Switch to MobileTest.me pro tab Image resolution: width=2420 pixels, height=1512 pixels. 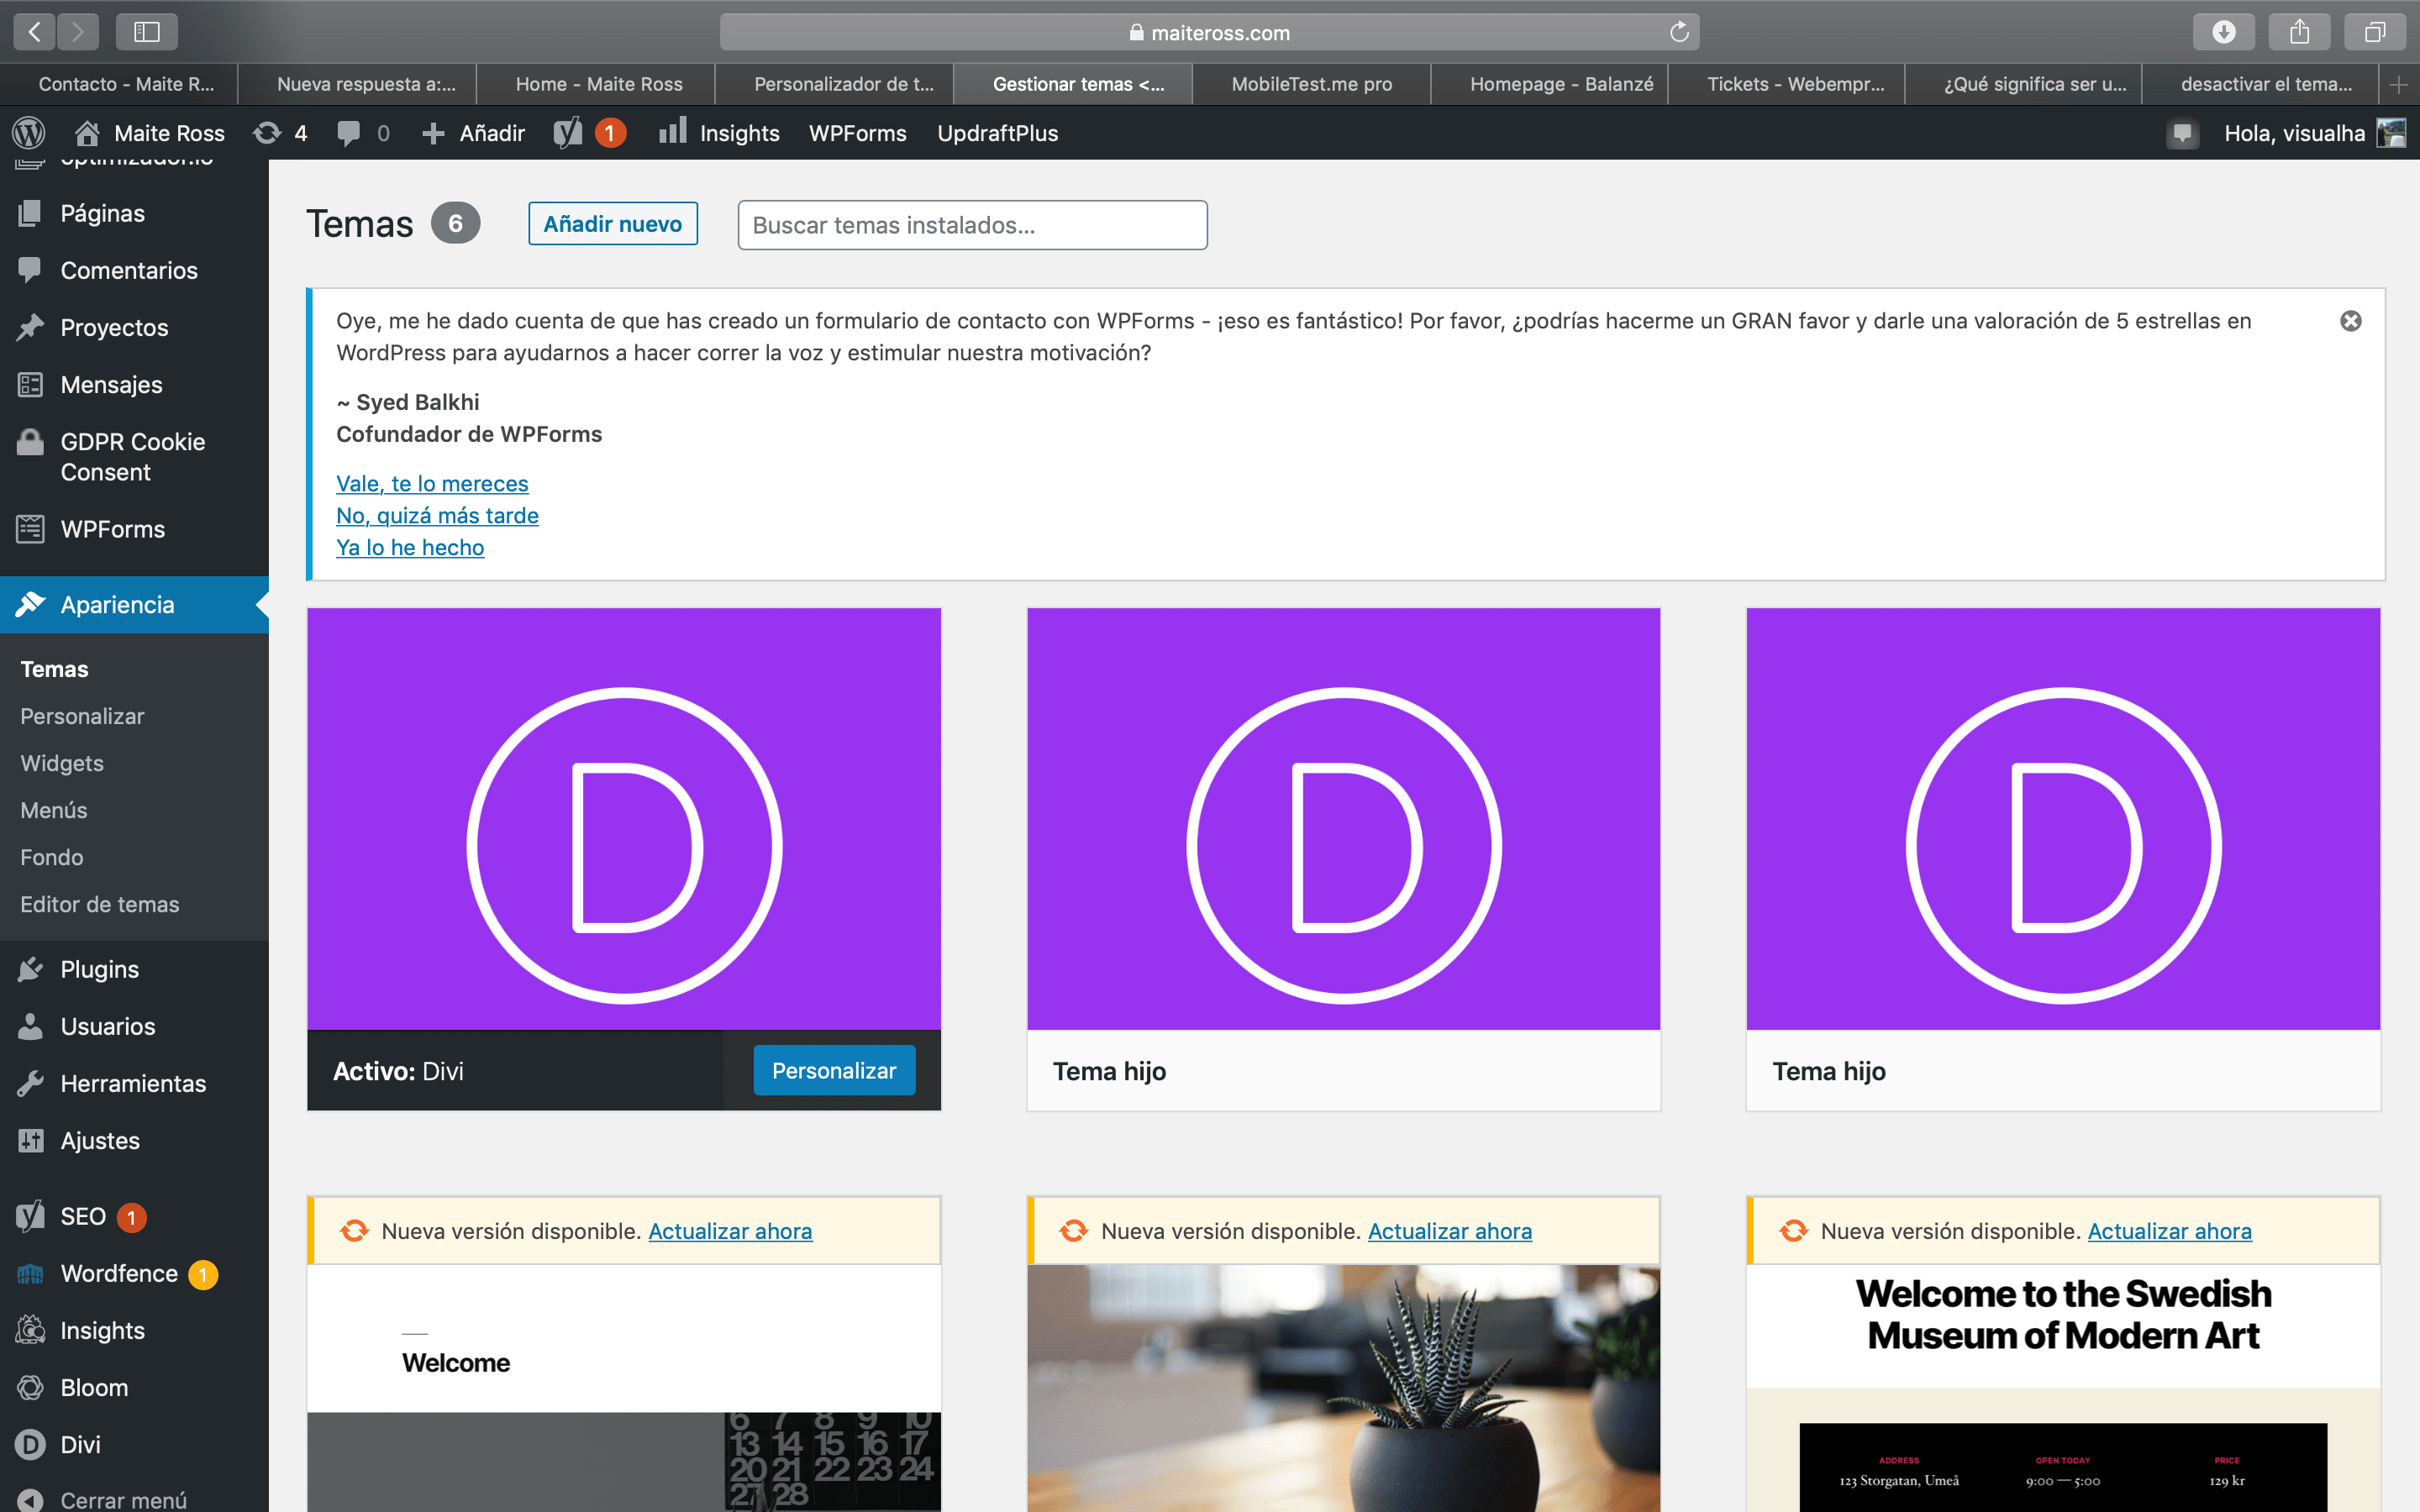pos(1311,85)
